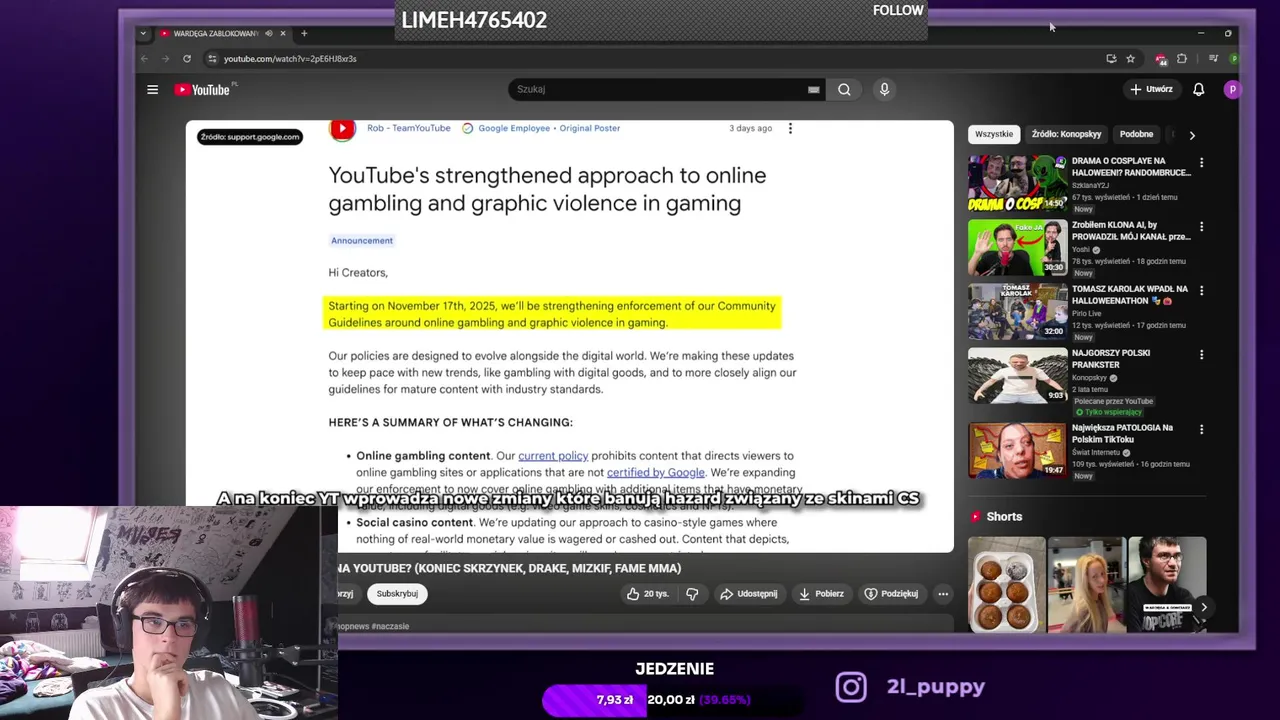Open options for NAJGORSZY POLSKI PRANKSTER video

click(1201, 354)
